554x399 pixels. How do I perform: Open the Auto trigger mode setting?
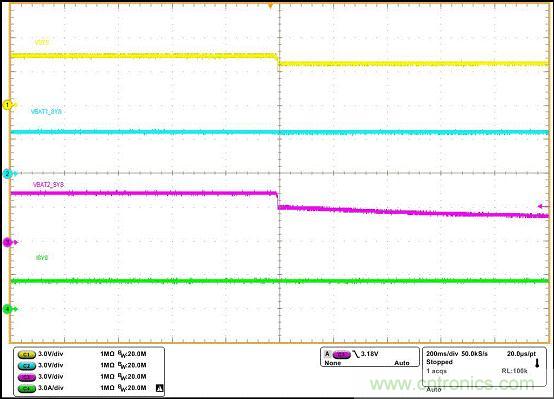pyautogui.click(x=402, y=363)
